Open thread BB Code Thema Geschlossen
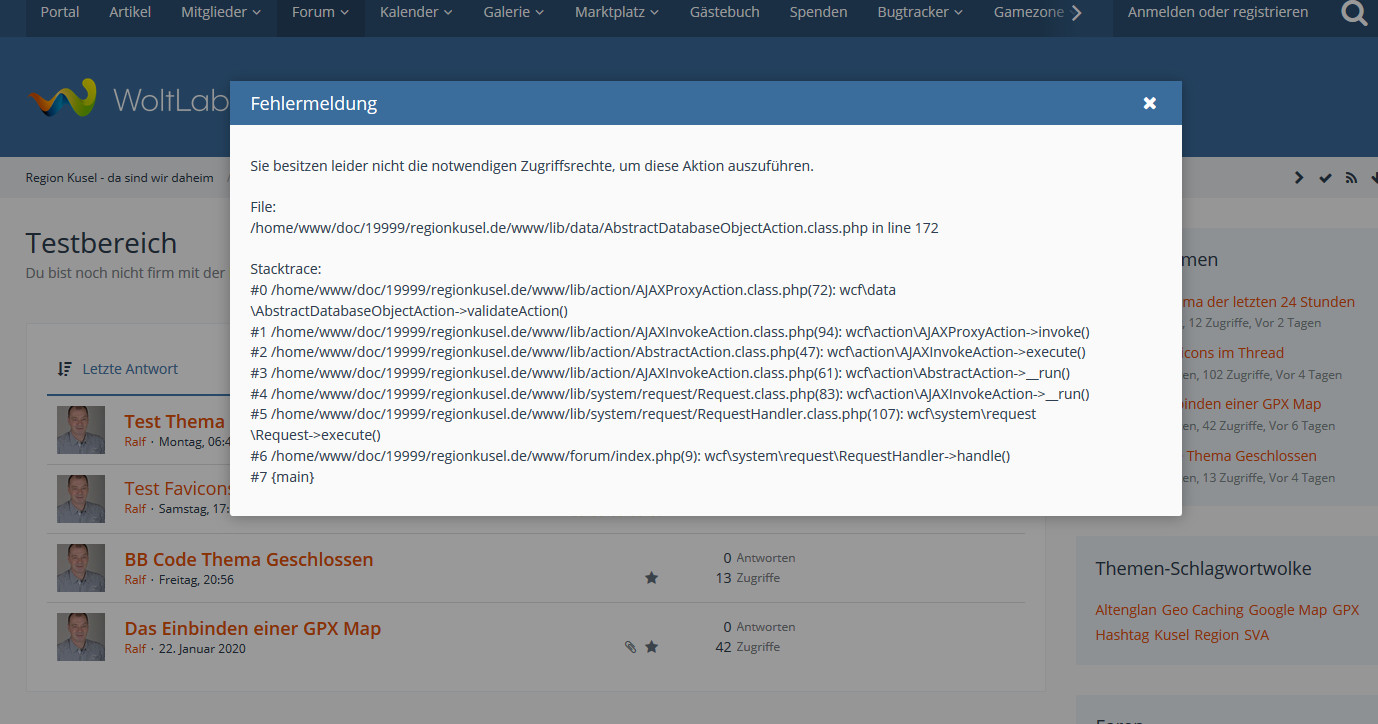The height and width of the screenshot is (724, 1378). (x=248, y=560)
